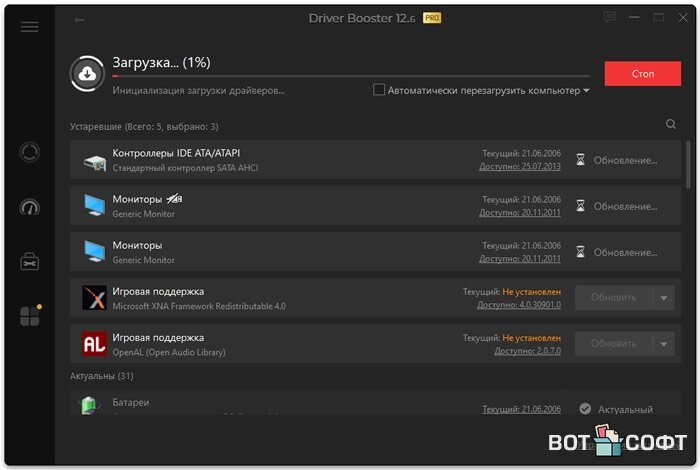Click the IDE ATA/ATAPI controller device icon
This screenshot has width=700, height=470.
[x=95, y=162]
